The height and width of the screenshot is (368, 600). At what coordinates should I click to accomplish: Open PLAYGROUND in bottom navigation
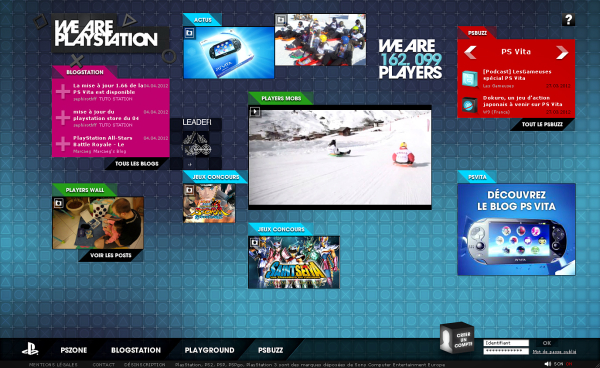tap(209, 350)
